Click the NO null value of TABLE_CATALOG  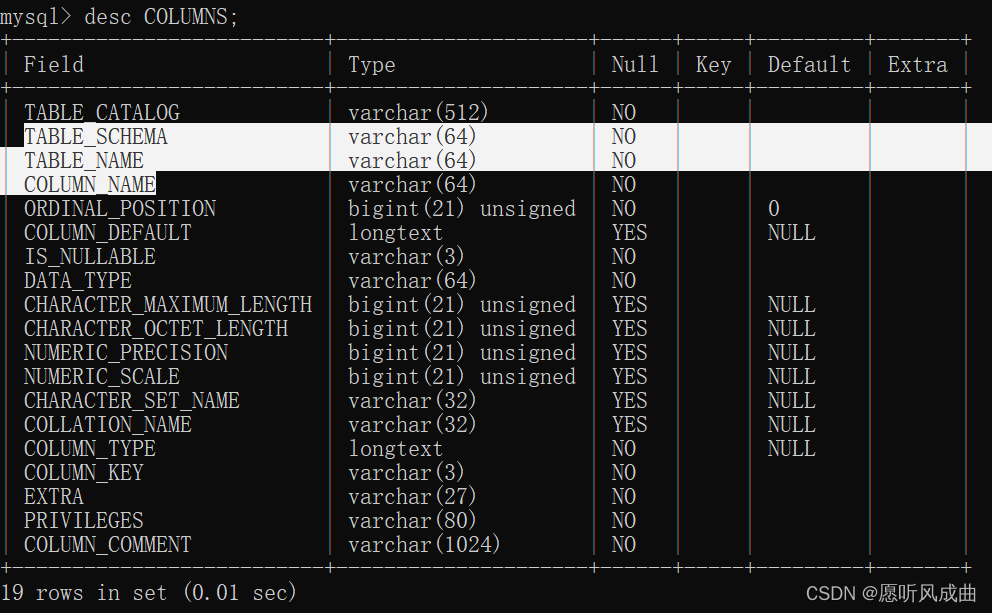coord(624,113)
